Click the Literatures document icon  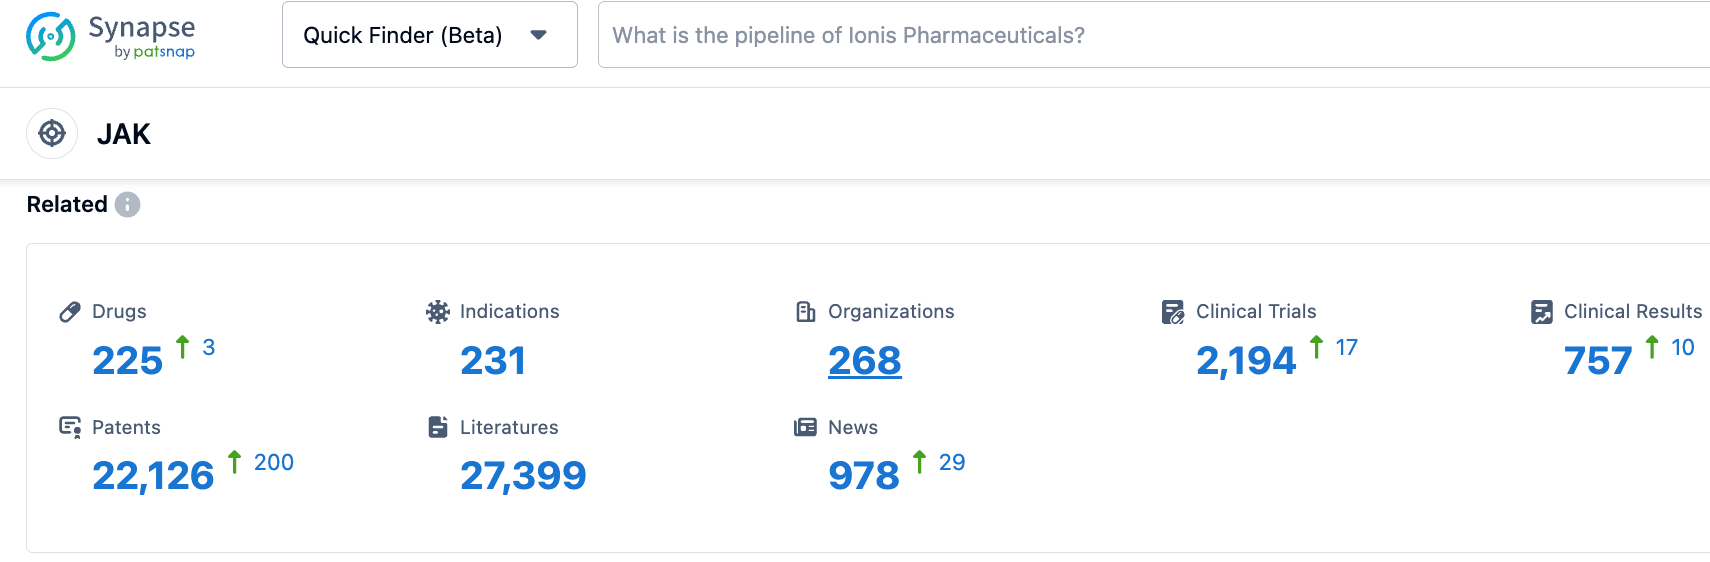coord(438,427)
